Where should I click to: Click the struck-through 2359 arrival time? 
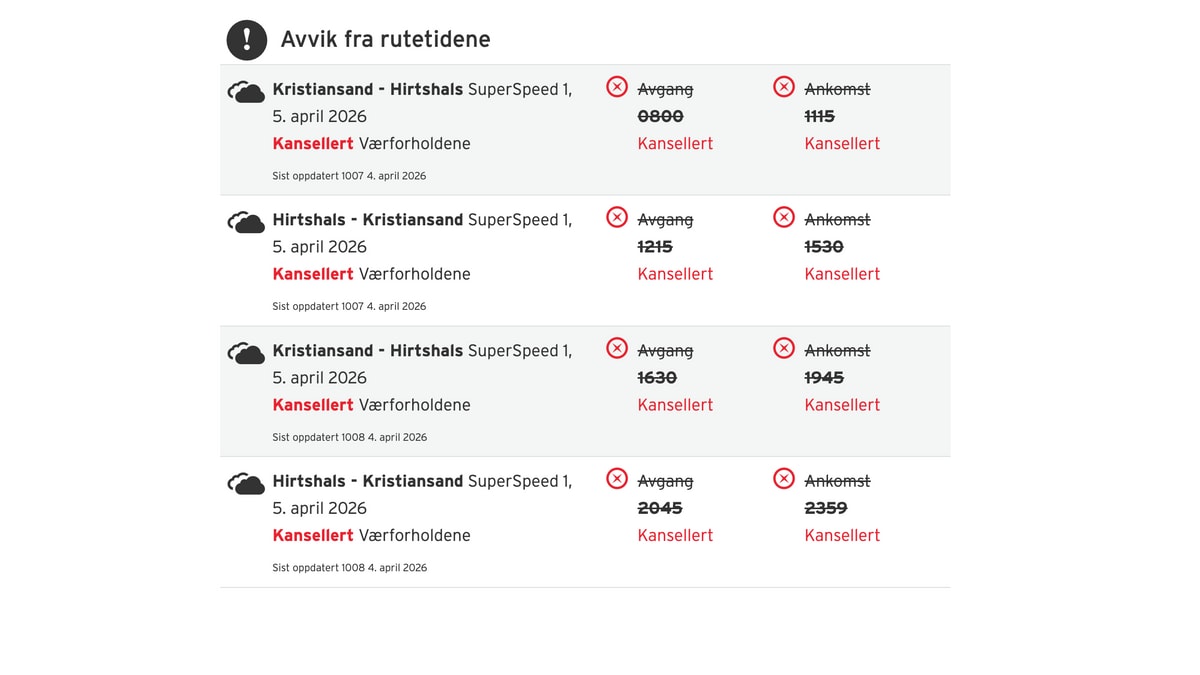[826, 508]
